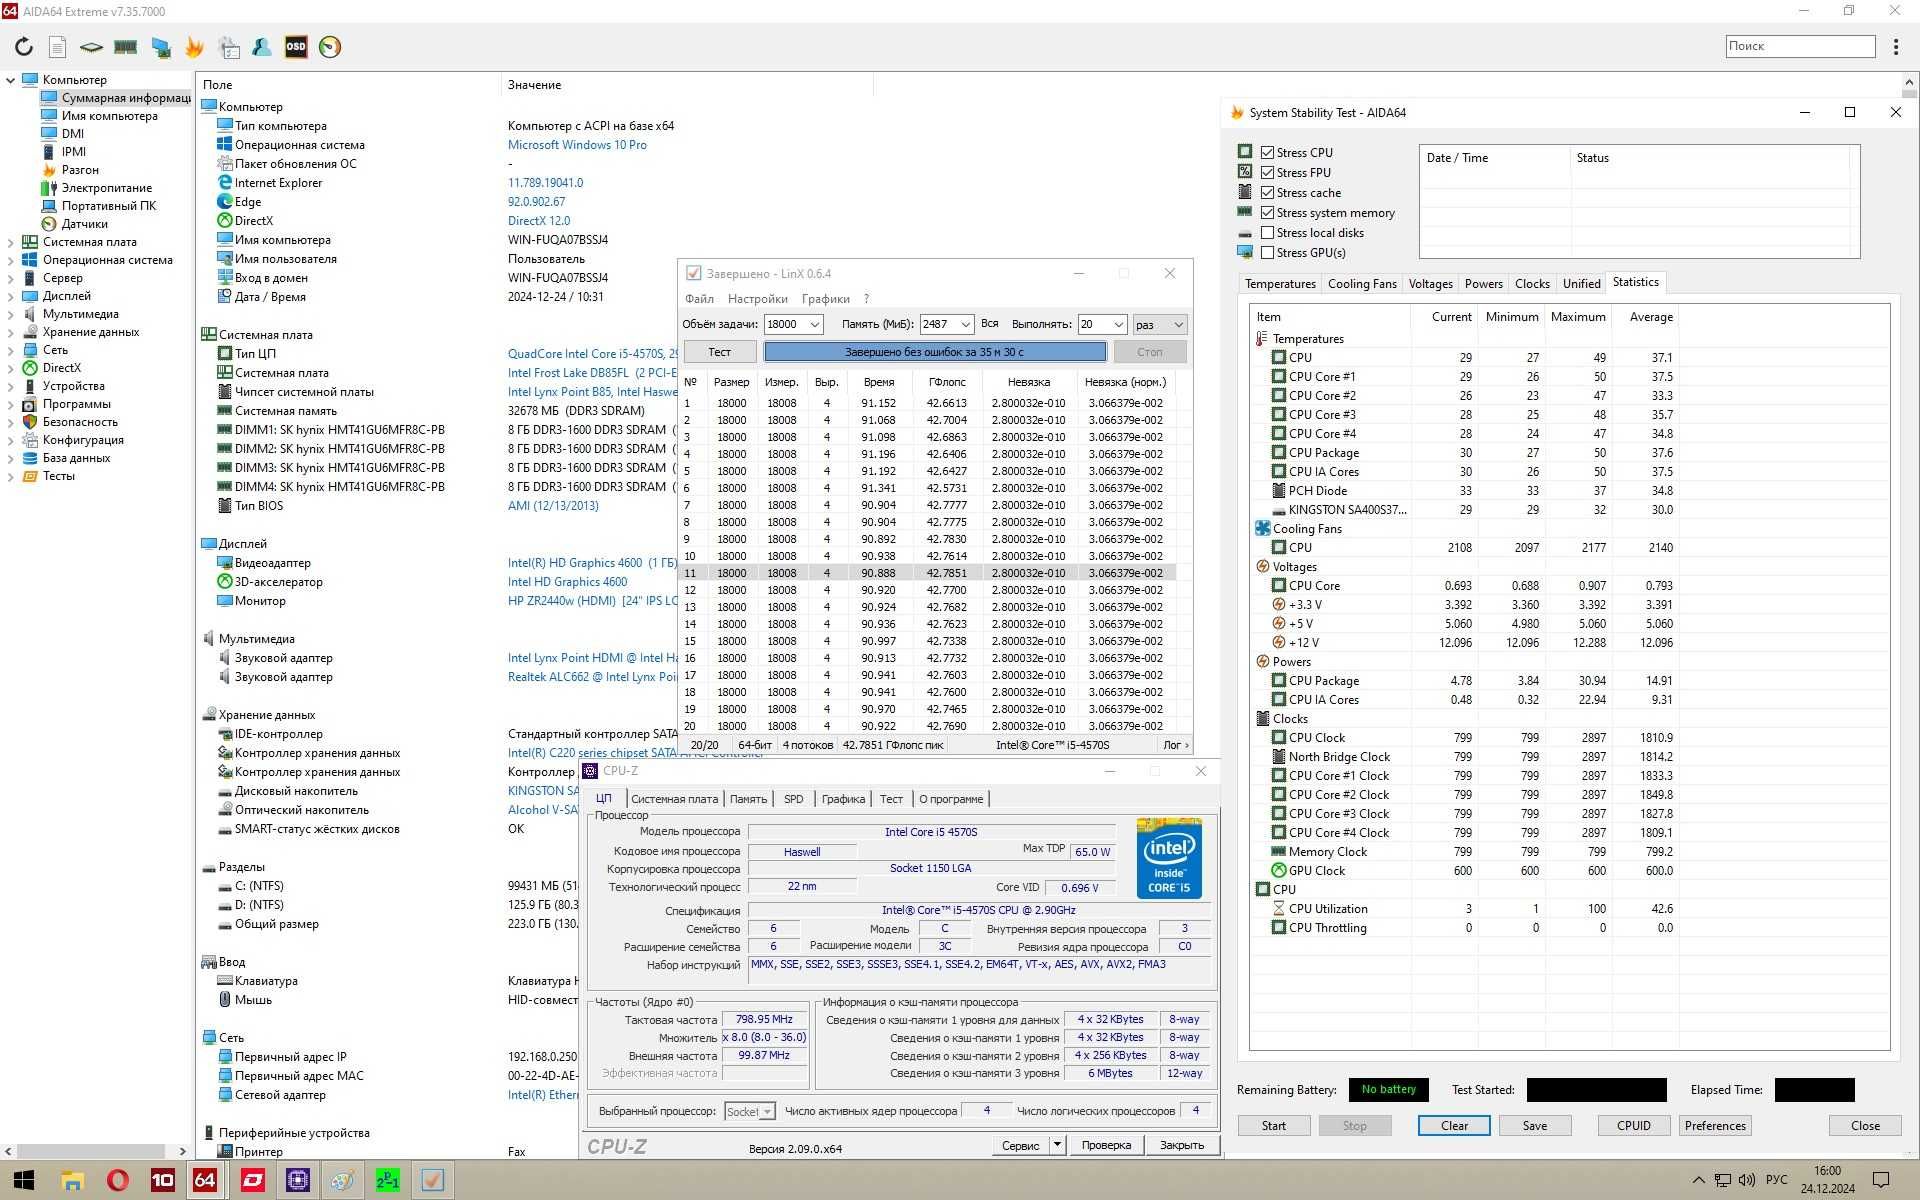Image resolution: width=1920 pixels, height=1200 pixels.
Task: Click the memory module icon in AIDA64 toolbar
Action: tap(125, 47)
